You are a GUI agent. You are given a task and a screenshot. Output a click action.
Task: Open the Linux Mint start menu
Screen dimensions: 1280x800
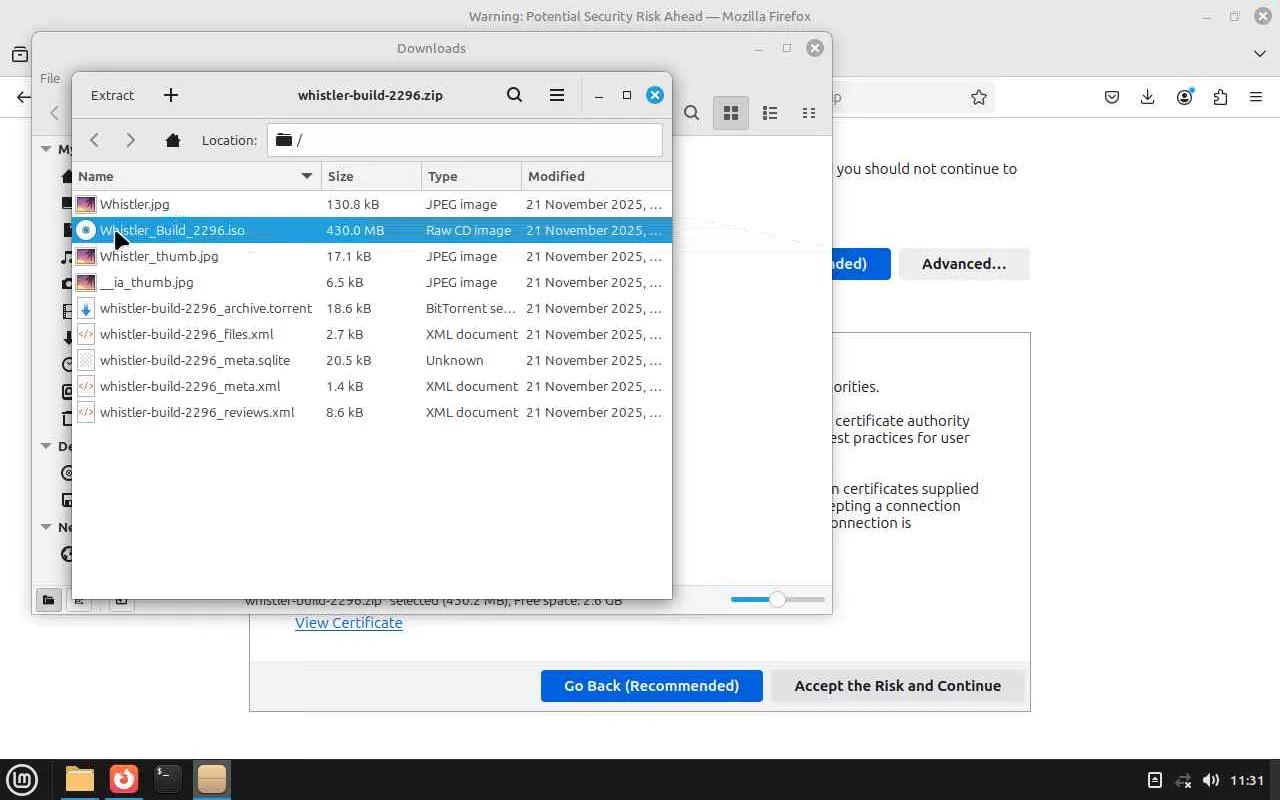tap(22, 780)
